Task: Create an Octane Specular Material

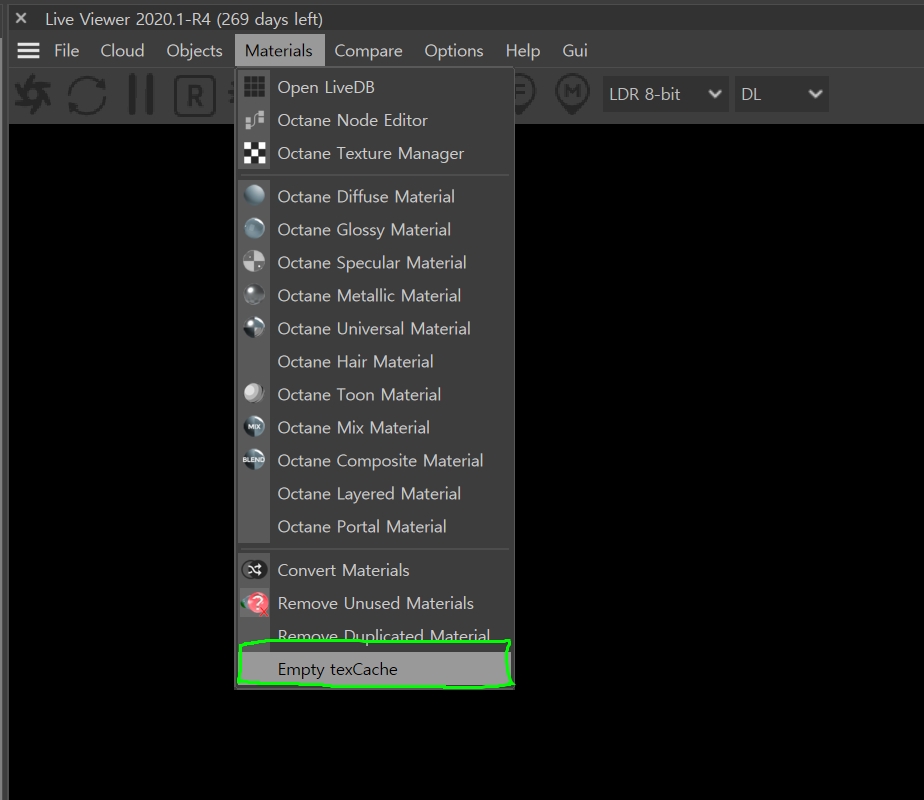Action: pyautogui.click(x=374, y=262)
